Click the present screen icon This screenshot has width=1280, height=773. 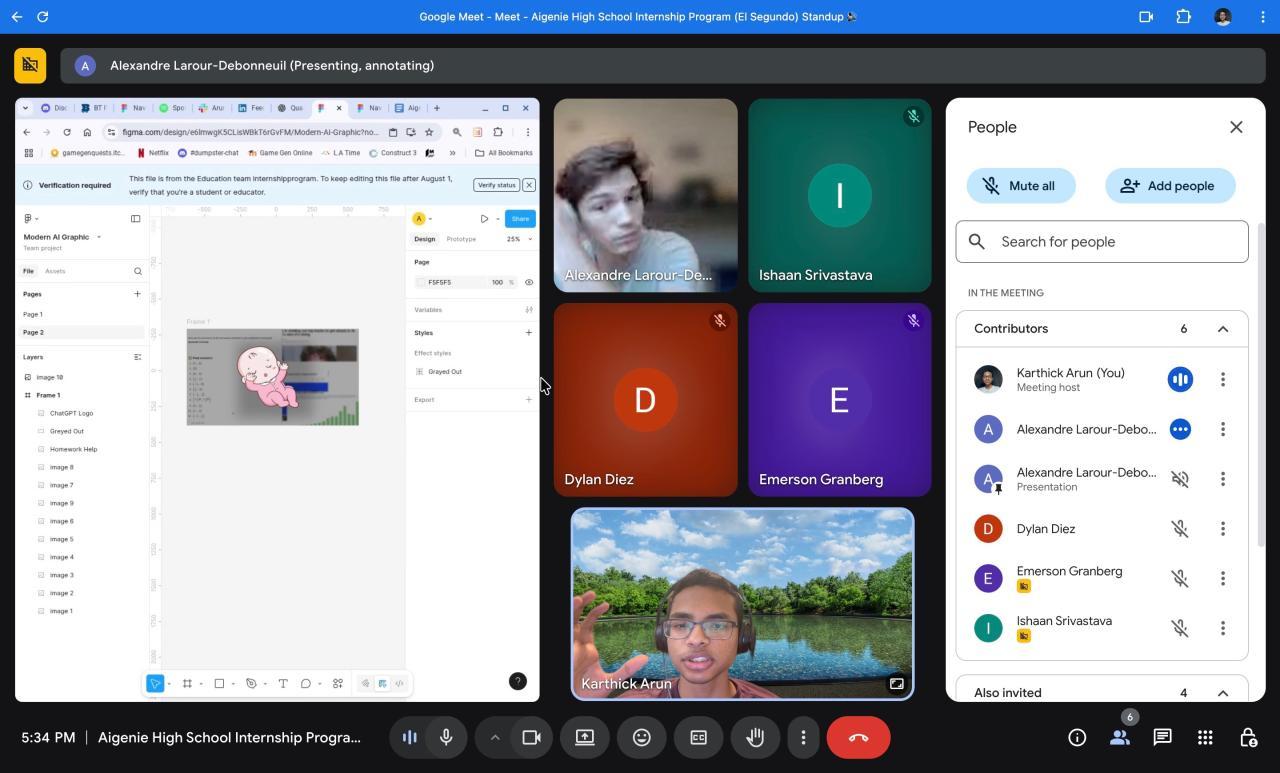(x=585, y=738)
